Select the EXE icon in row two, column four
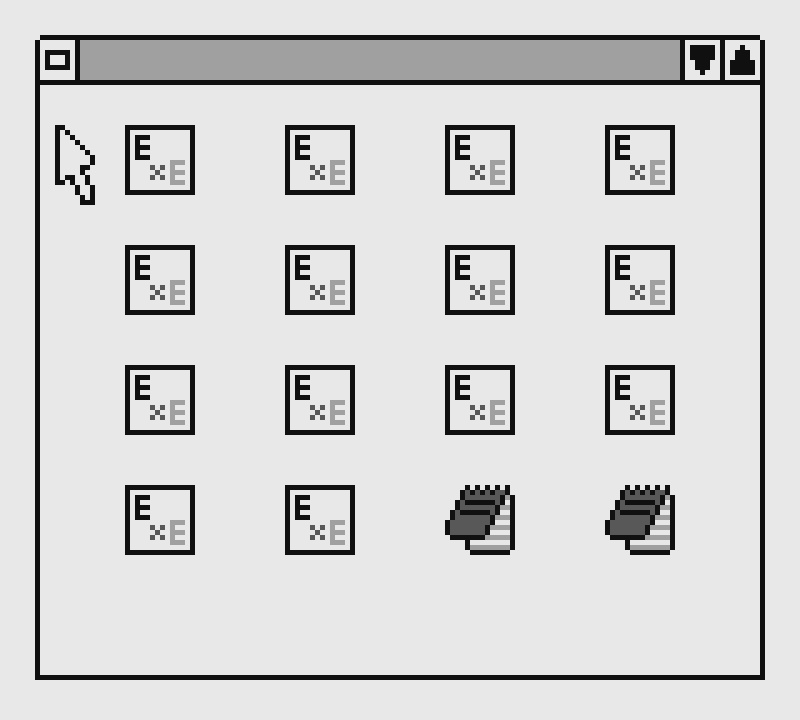Image resolution: width=800 pixels, height=720 pixels. click(640, 280)
